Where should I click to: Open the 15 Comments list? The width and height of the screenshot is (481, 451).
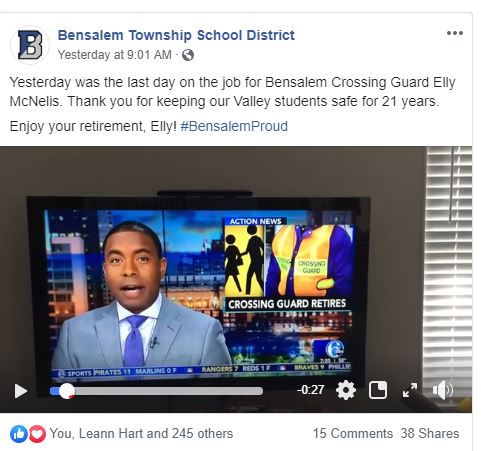coord(353,434)
